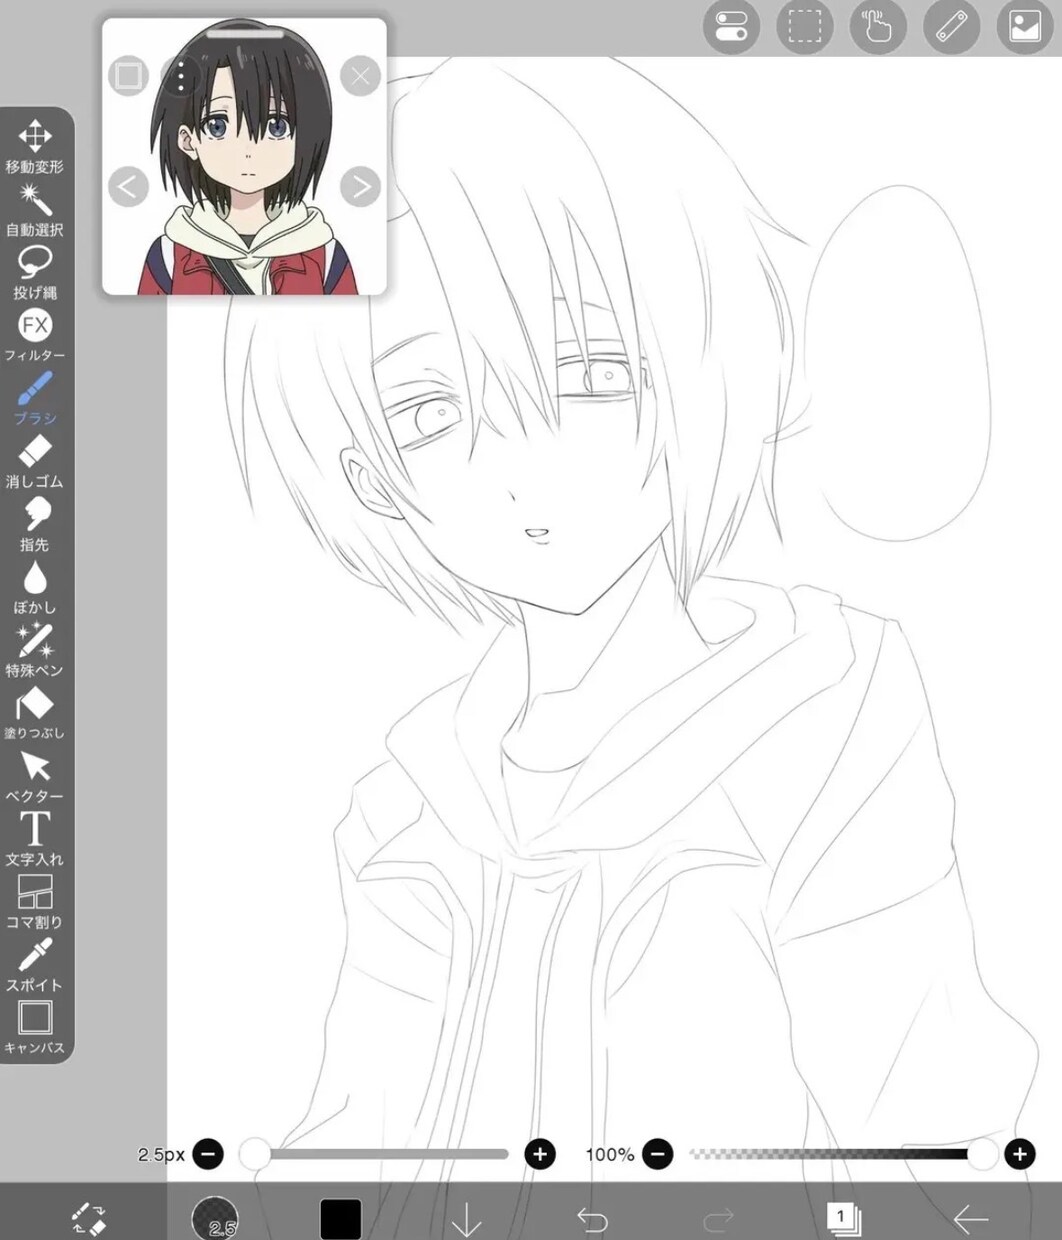Select the スポイト eyedropper tool
This screenshot has width=1062, height=1240.
pyautogui.click(x=35, y=965)
